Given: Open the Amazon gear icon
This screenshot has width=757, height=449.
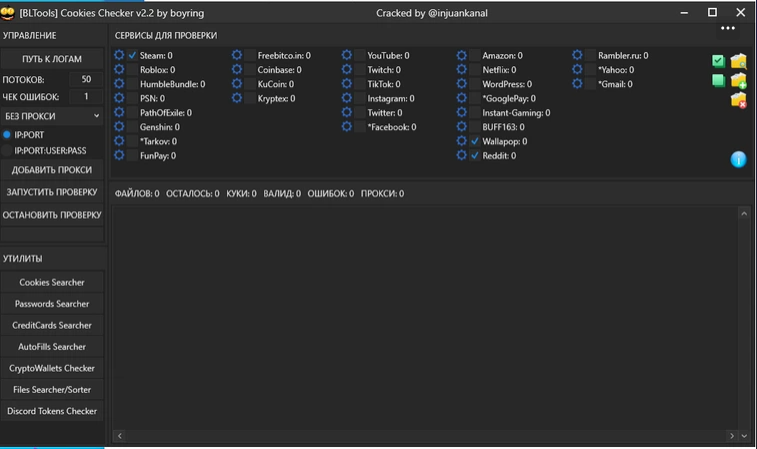Looking at the screenshot, I should (x=462, y=55).
